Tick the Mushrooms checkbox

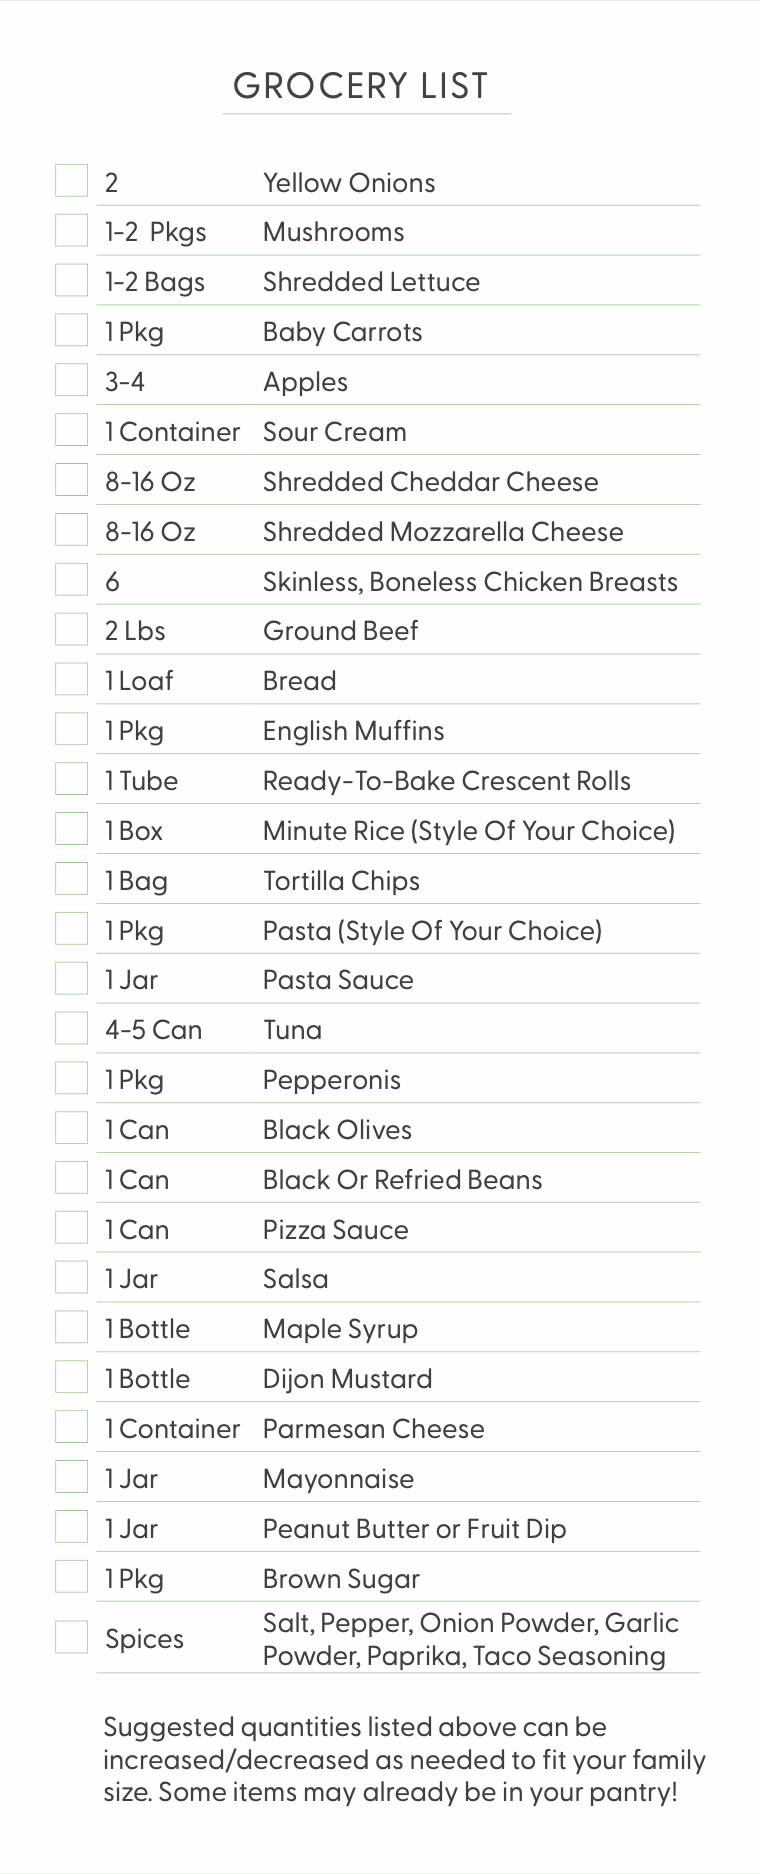[x=71, y=230]
